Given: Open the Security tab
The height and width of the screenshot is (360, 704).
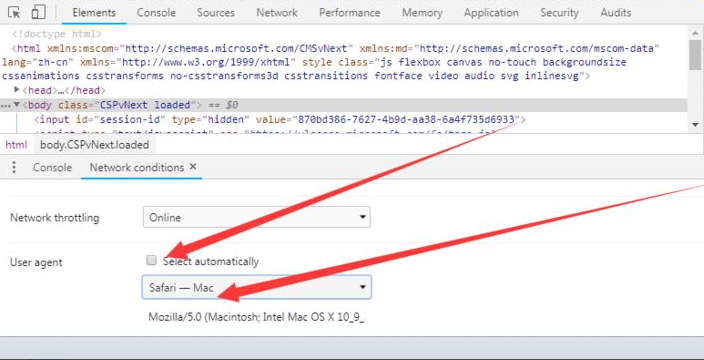Looking at the screenshot, I should pos(559,13).
